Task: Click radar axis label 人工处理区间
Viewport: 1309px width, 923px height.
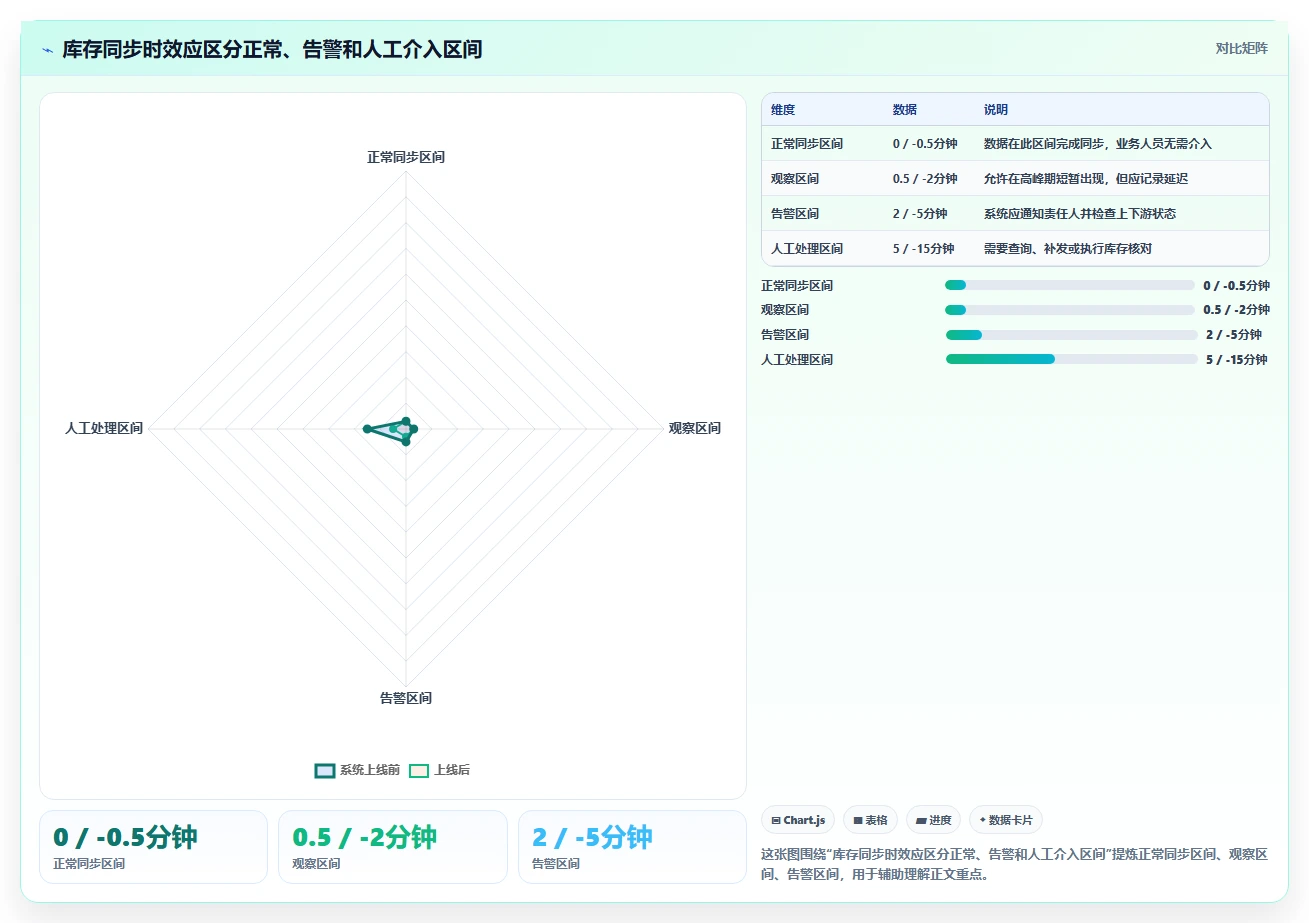Action: click(104, 429)
